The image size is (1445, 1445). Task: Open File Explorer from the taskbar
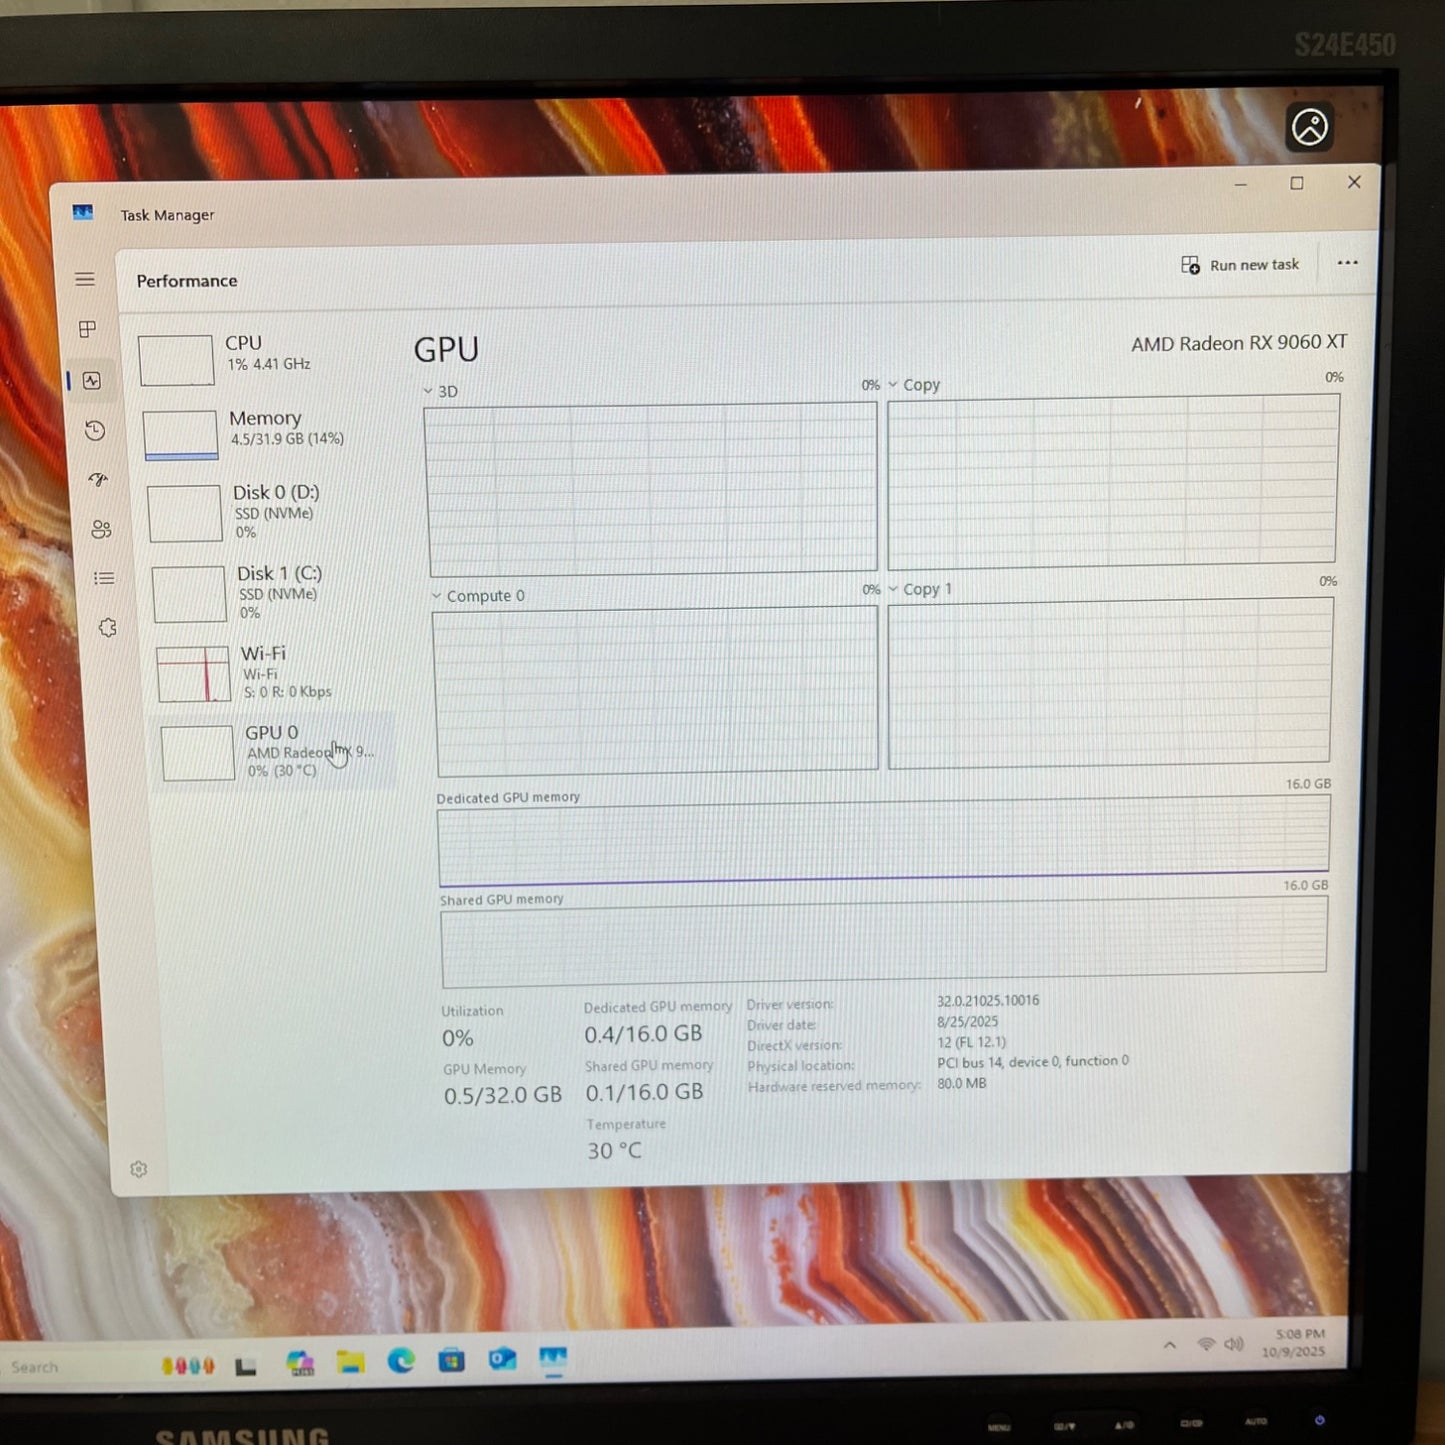pyautogui.click(x=349, y=1361)
